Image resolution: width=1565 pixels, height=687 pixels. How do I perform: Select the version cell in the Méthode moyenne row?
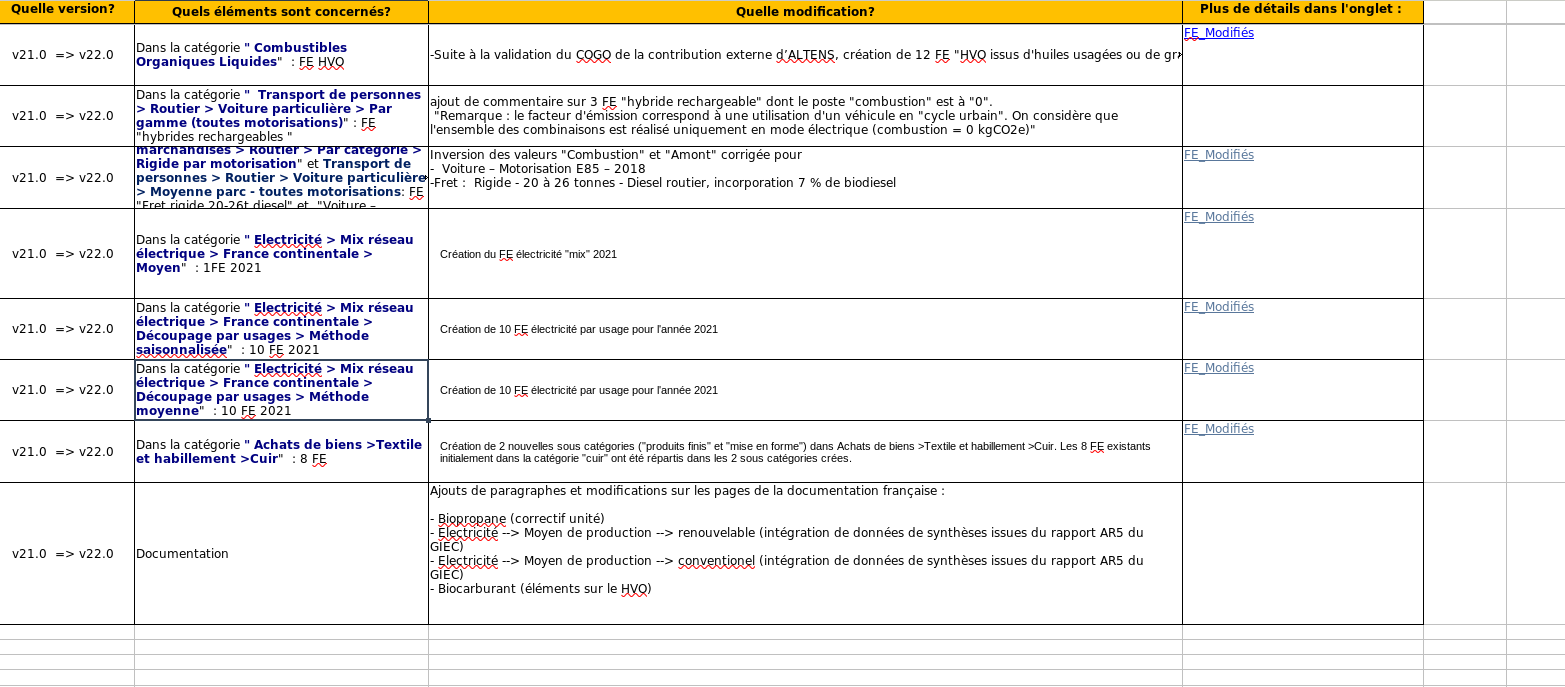pyautogui.click(x=67, y=390)
